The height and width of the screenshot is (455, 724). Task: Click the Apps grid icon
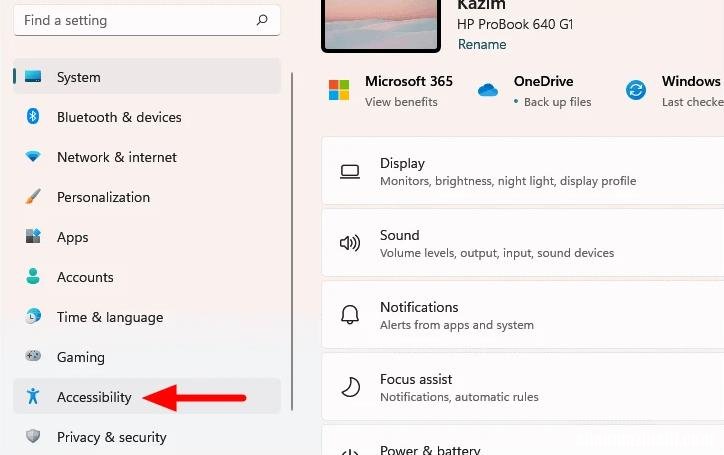tap(33, 236)
